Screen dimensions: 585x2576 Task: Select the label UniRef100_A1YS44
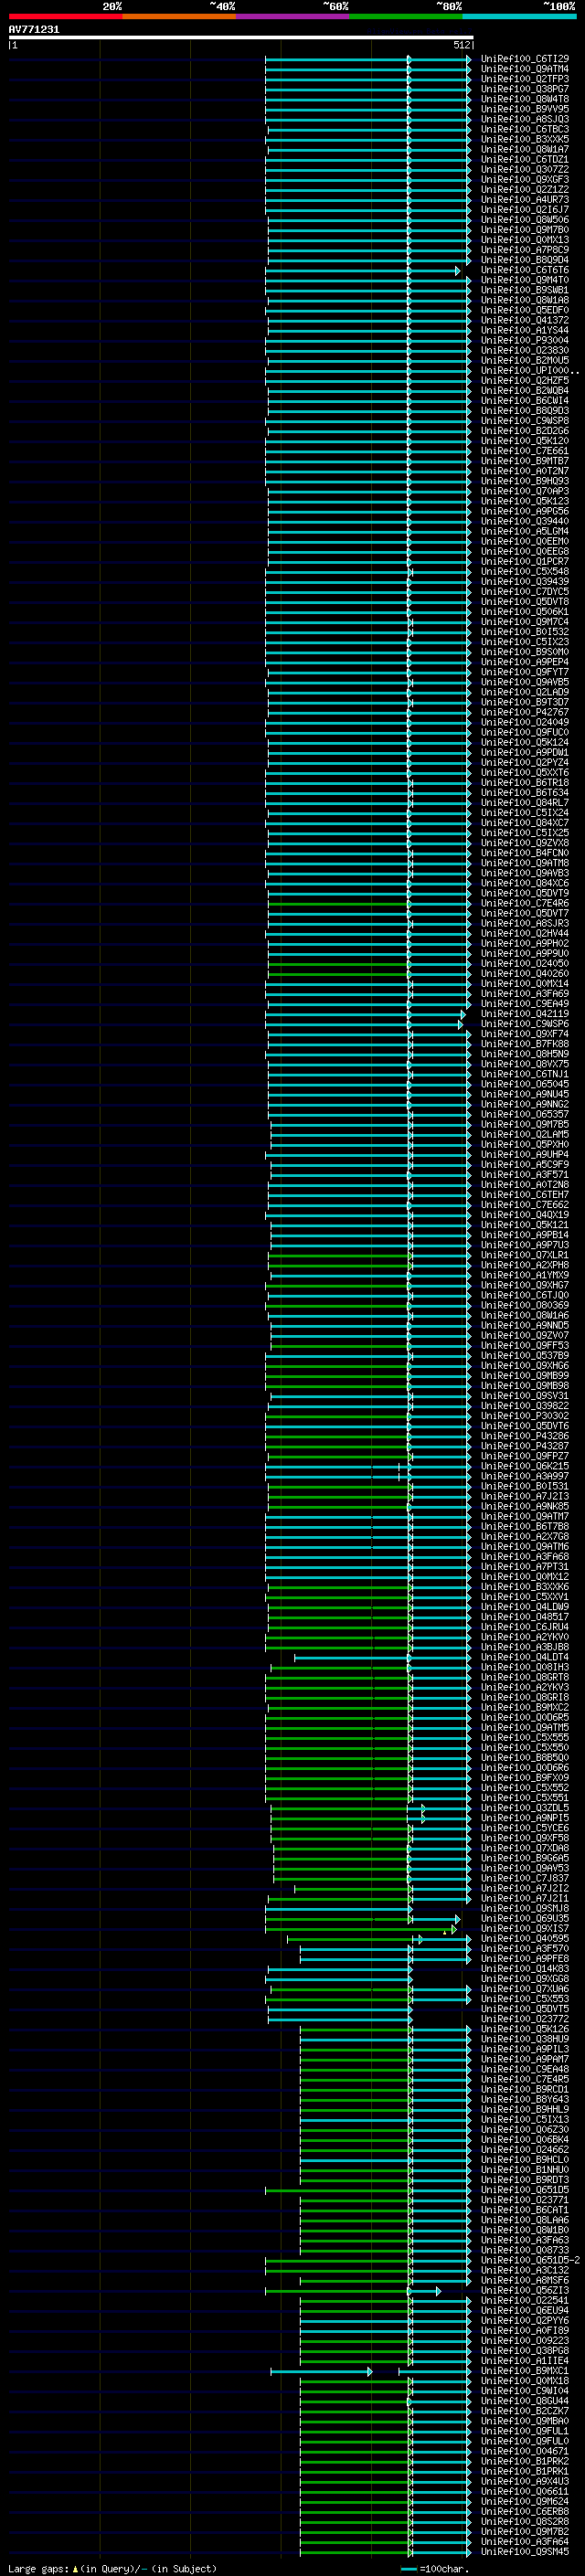point(525,330)
